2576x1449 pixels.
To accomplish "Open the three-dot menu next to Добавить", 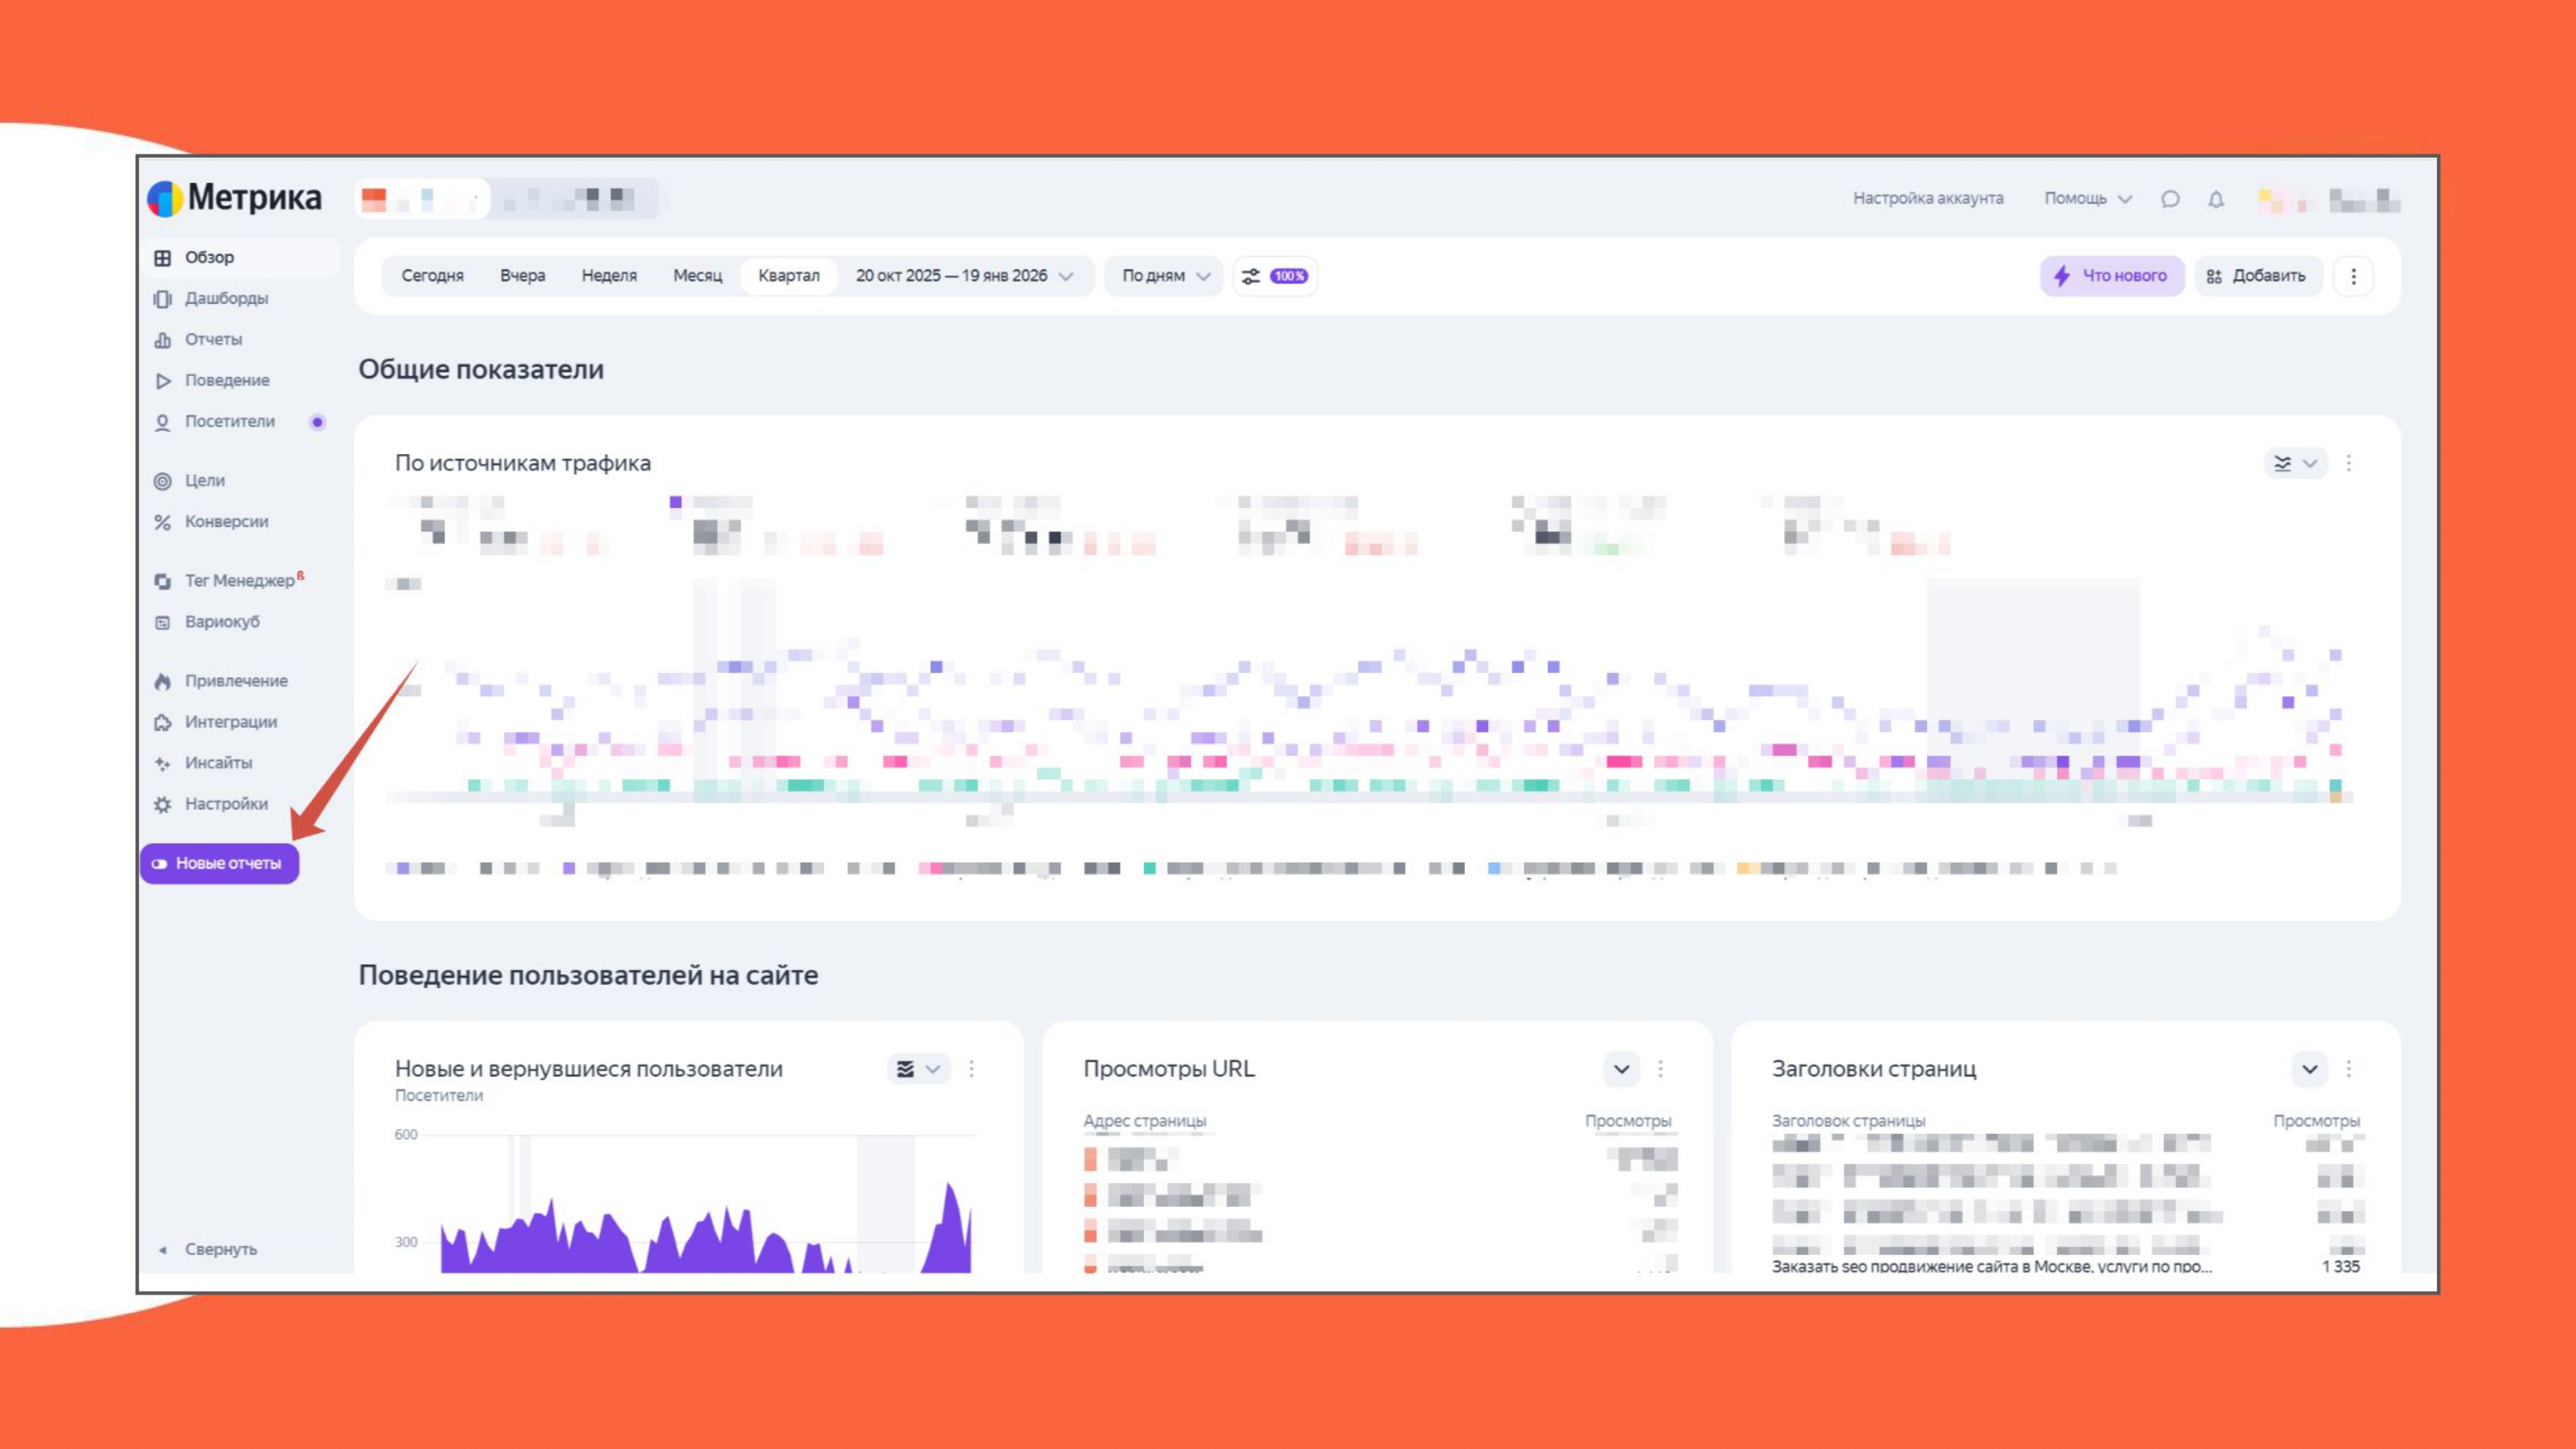I will tap(2353, 276).
